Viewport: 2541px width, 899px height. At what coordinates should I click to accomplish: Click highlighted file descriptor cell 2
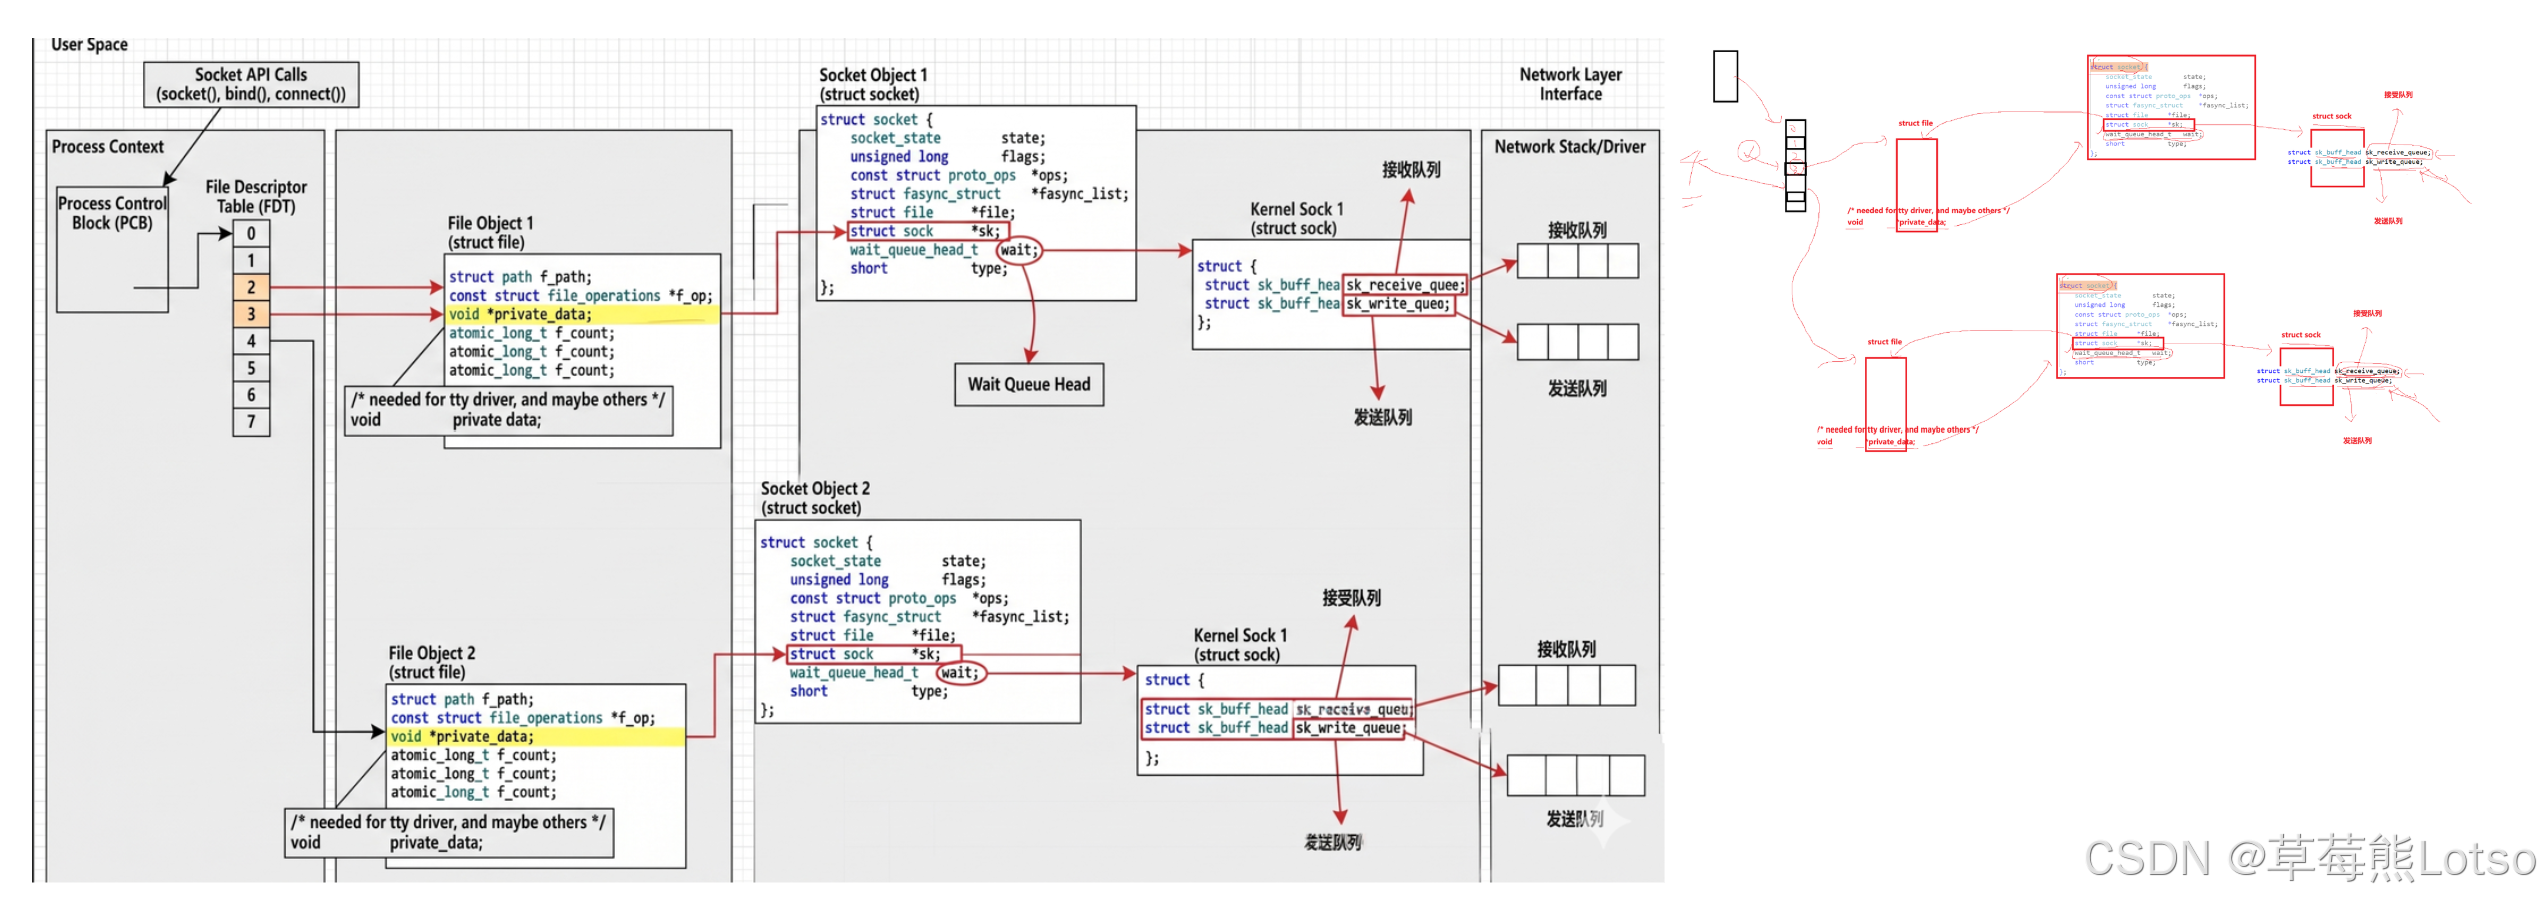251,288
